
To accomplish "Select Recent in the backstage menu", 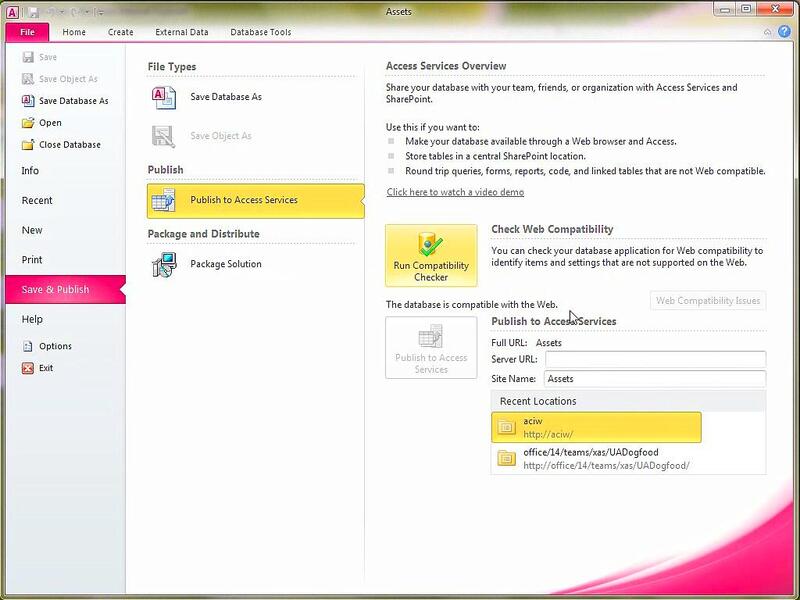I will (37, 201).
